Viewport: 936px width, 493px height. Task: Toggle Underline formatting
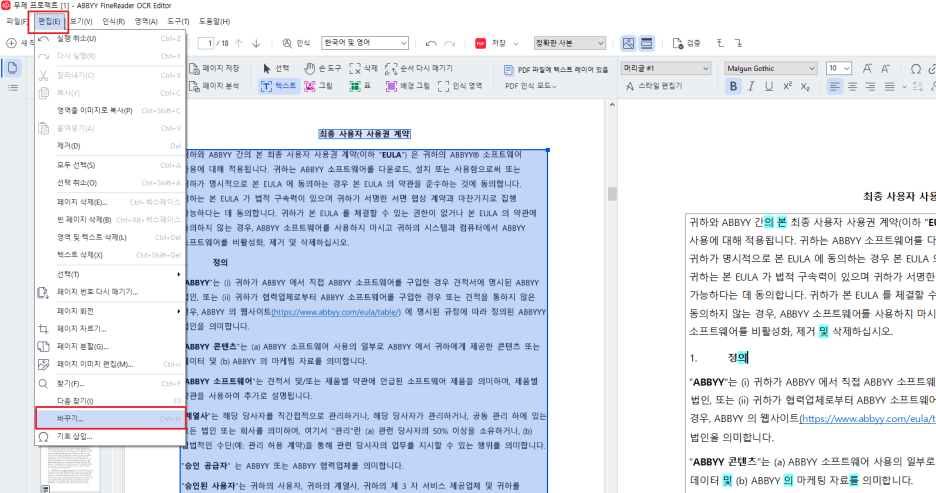(x=769, y=86)
